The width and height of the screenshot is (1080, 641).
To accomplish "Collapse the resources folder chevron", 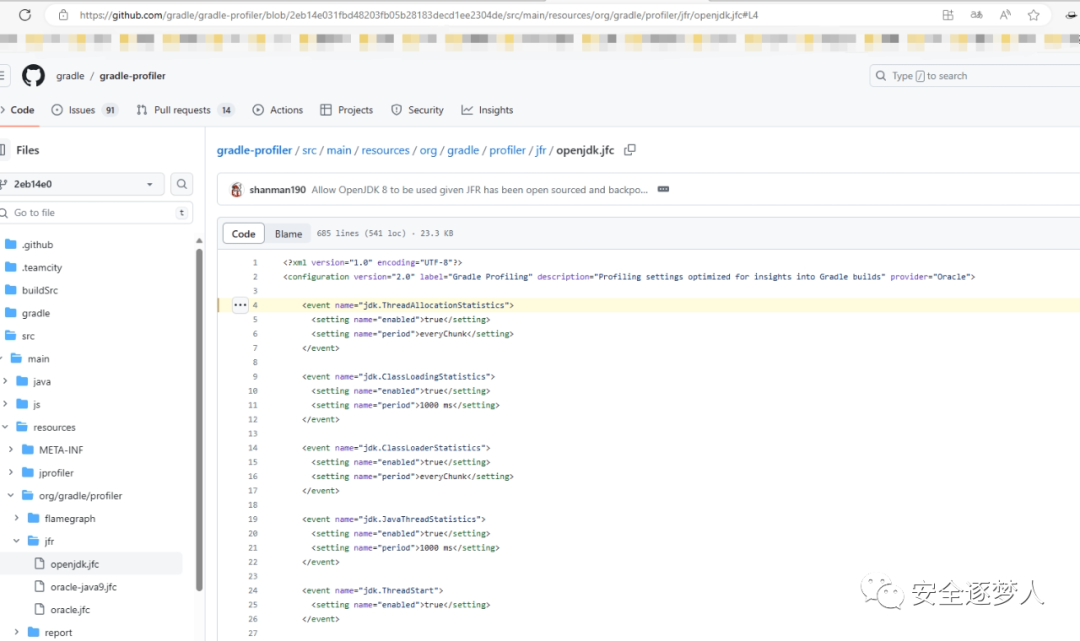I will pyautogui.click(x=6, y=427).
